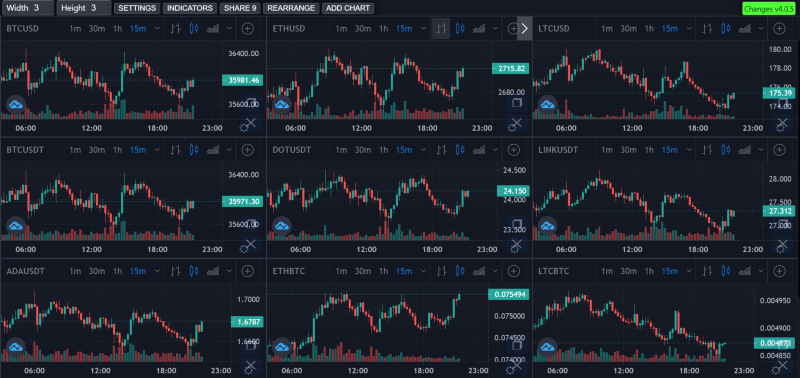The height and width of the screenshot is (378, 800).
Task: Switch ETHUSD panel to bar chart style
Action: (441, 29)
